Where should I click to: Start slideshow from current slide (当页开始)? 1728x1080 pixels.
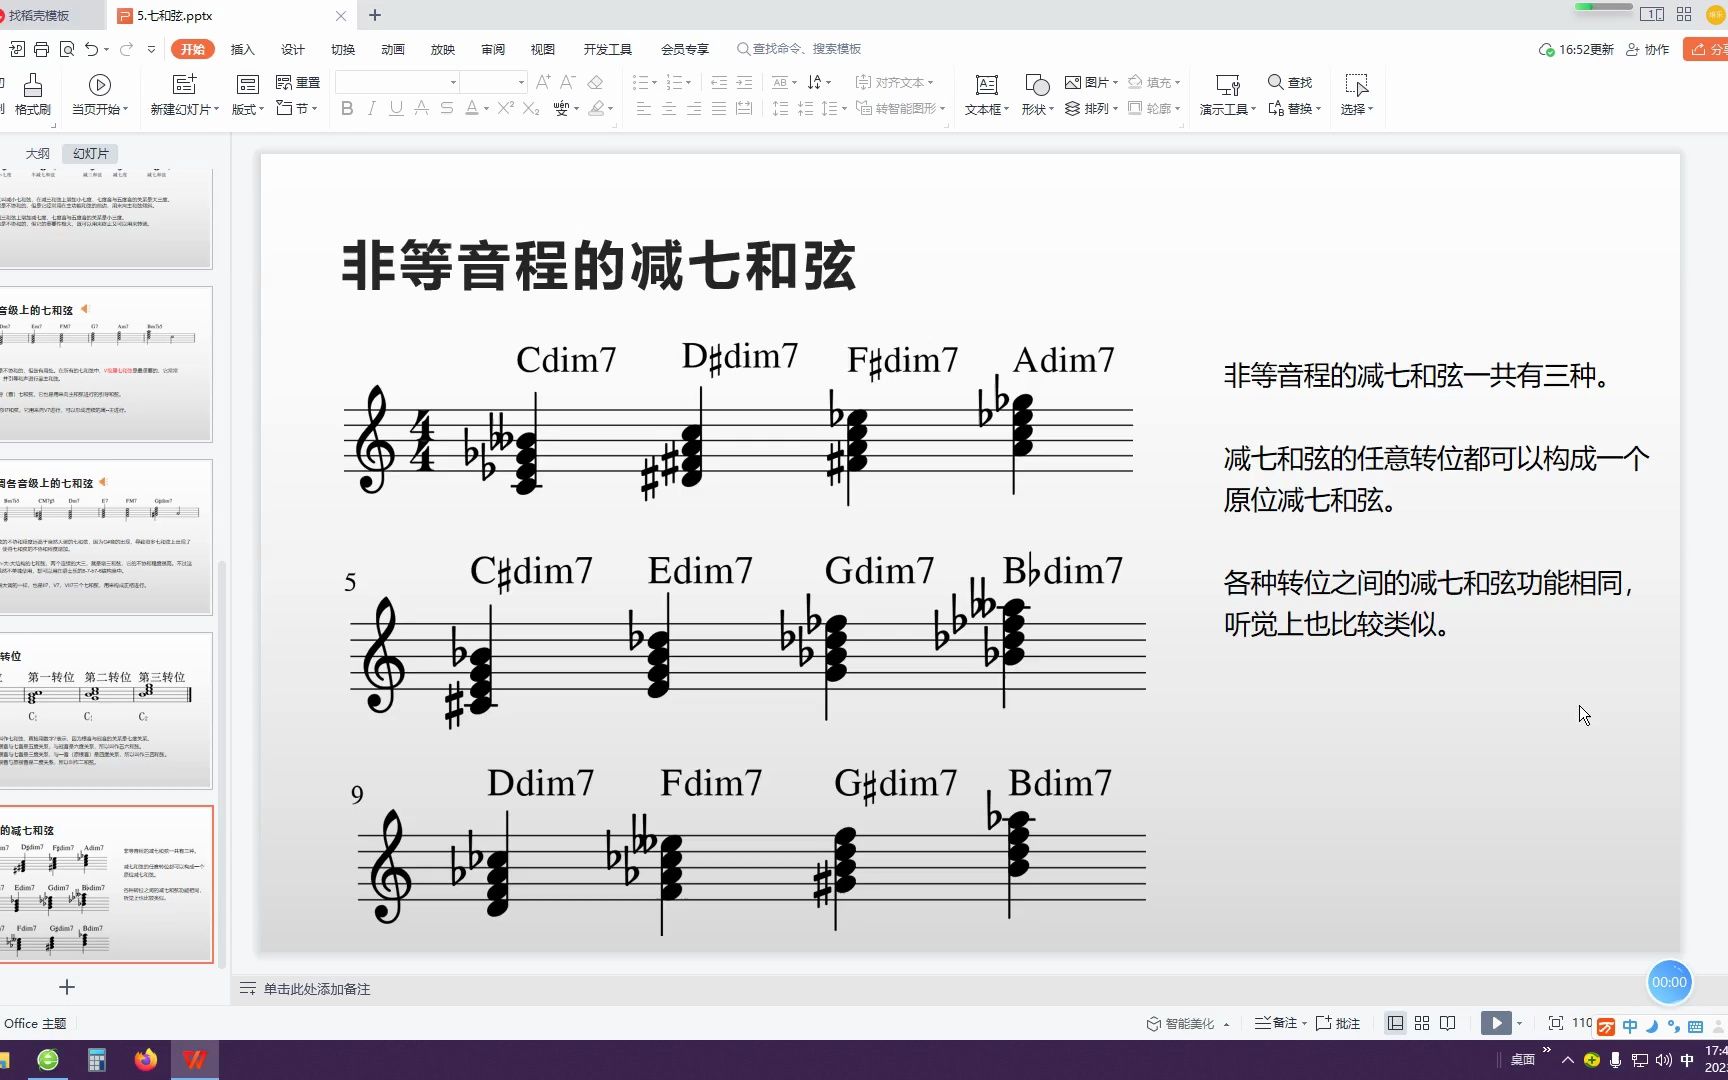point(99,85)
